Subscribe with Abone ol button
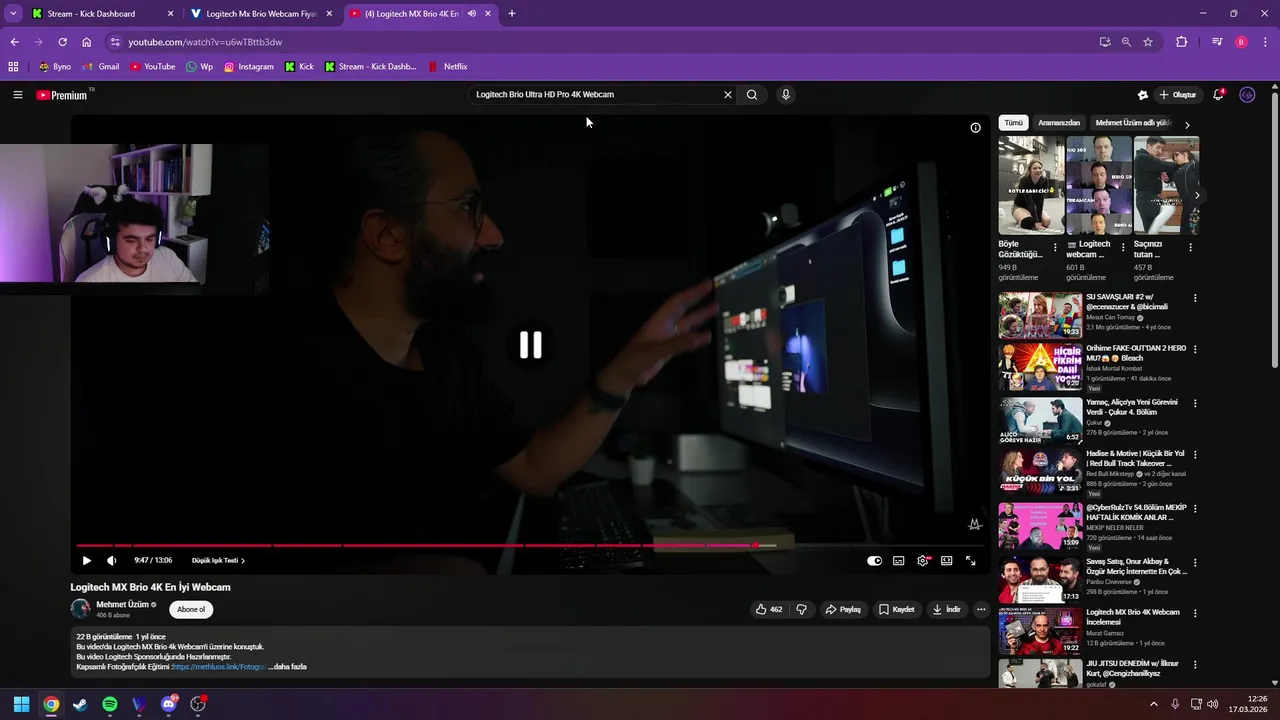 [191, 609]
